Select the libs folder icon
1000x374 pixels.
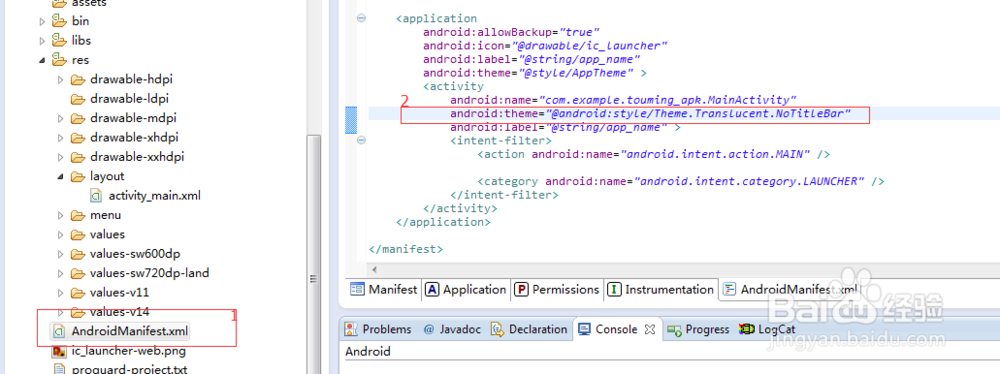(59, 40)
